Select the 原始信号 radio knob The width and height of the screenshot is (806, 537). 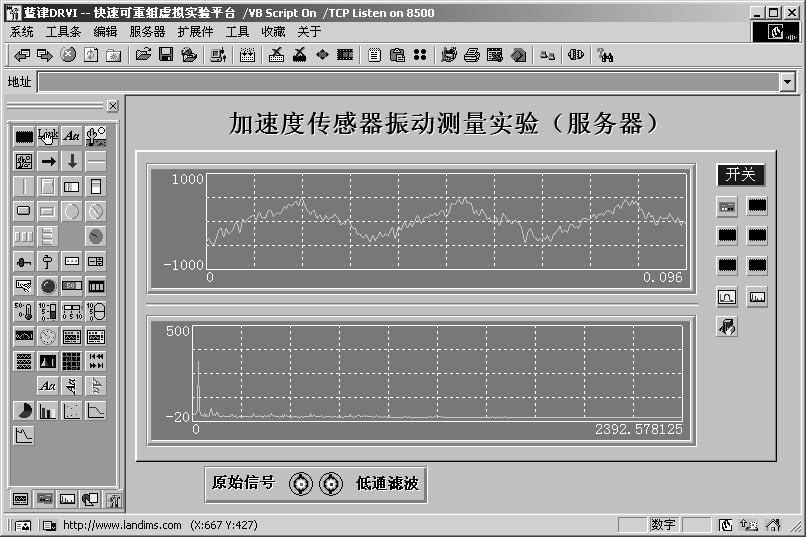(x=301, y=484)
